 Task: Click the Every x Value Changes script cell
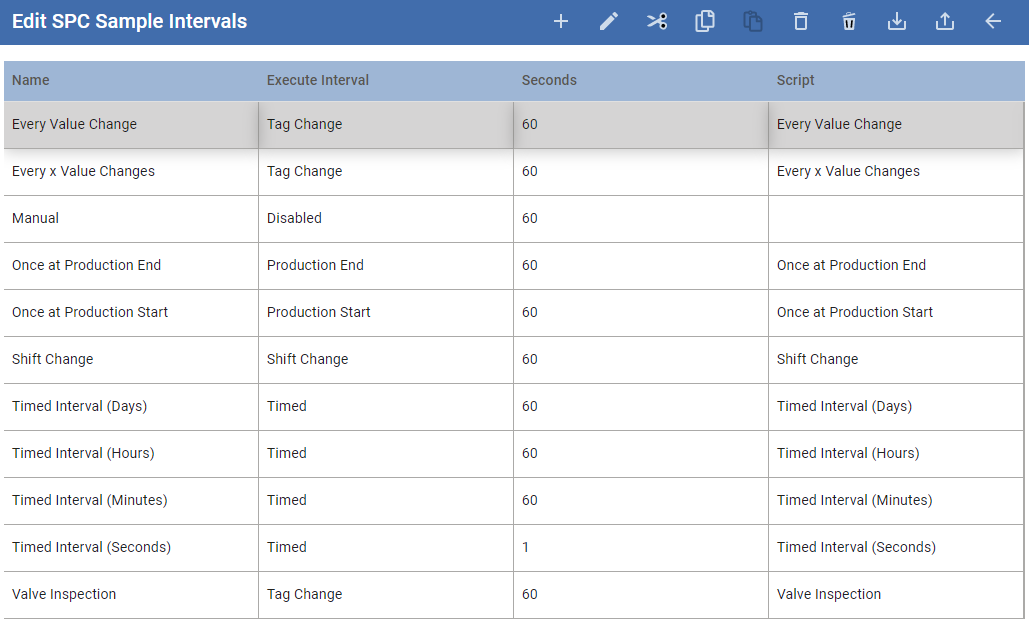pos(848,171)
